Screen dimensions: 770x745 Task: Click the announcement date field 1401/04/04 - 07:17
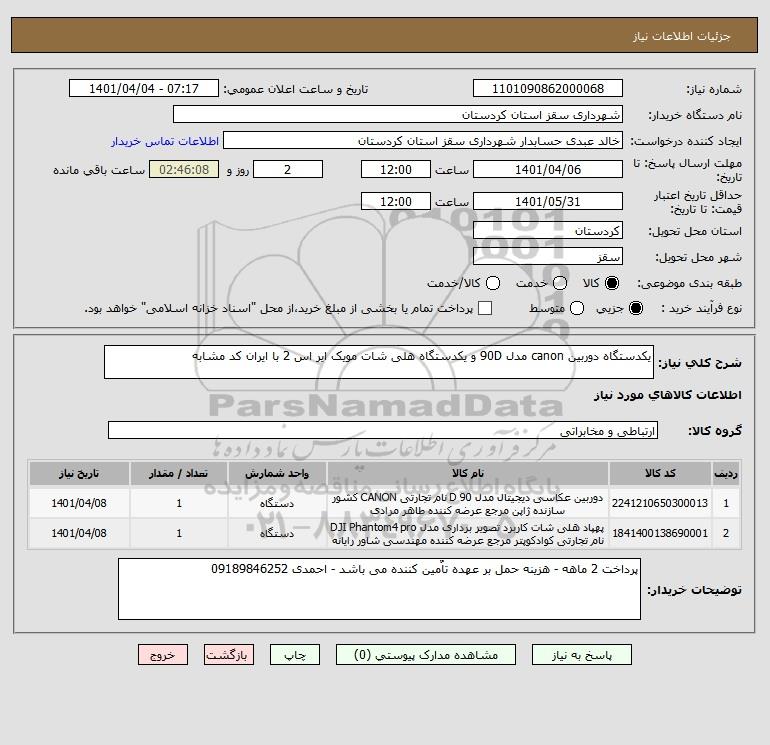click(x=144, y=88)
